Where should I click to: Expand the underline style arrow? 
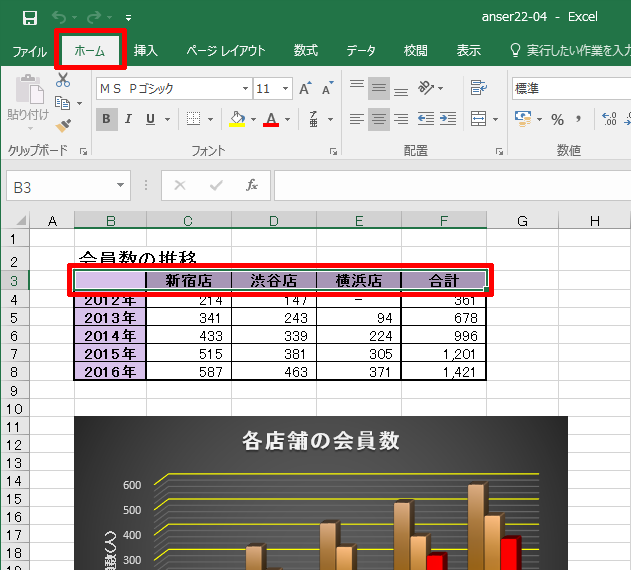pyautogui.click(x=167, y=120)
